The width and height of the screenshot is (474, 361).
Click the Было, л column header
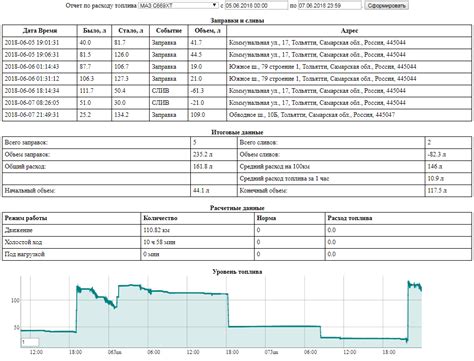click(94, 31)
